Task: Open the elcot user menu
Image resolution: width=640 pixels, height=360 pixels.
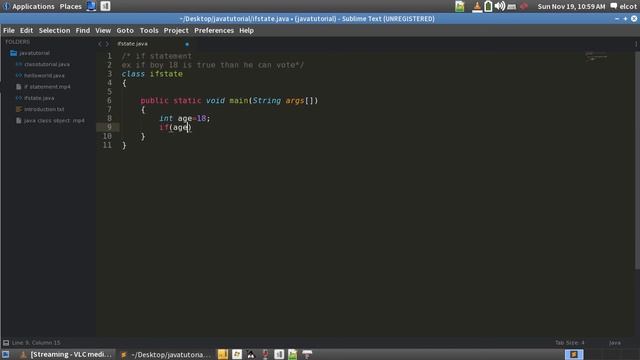Action: [624, 7]
